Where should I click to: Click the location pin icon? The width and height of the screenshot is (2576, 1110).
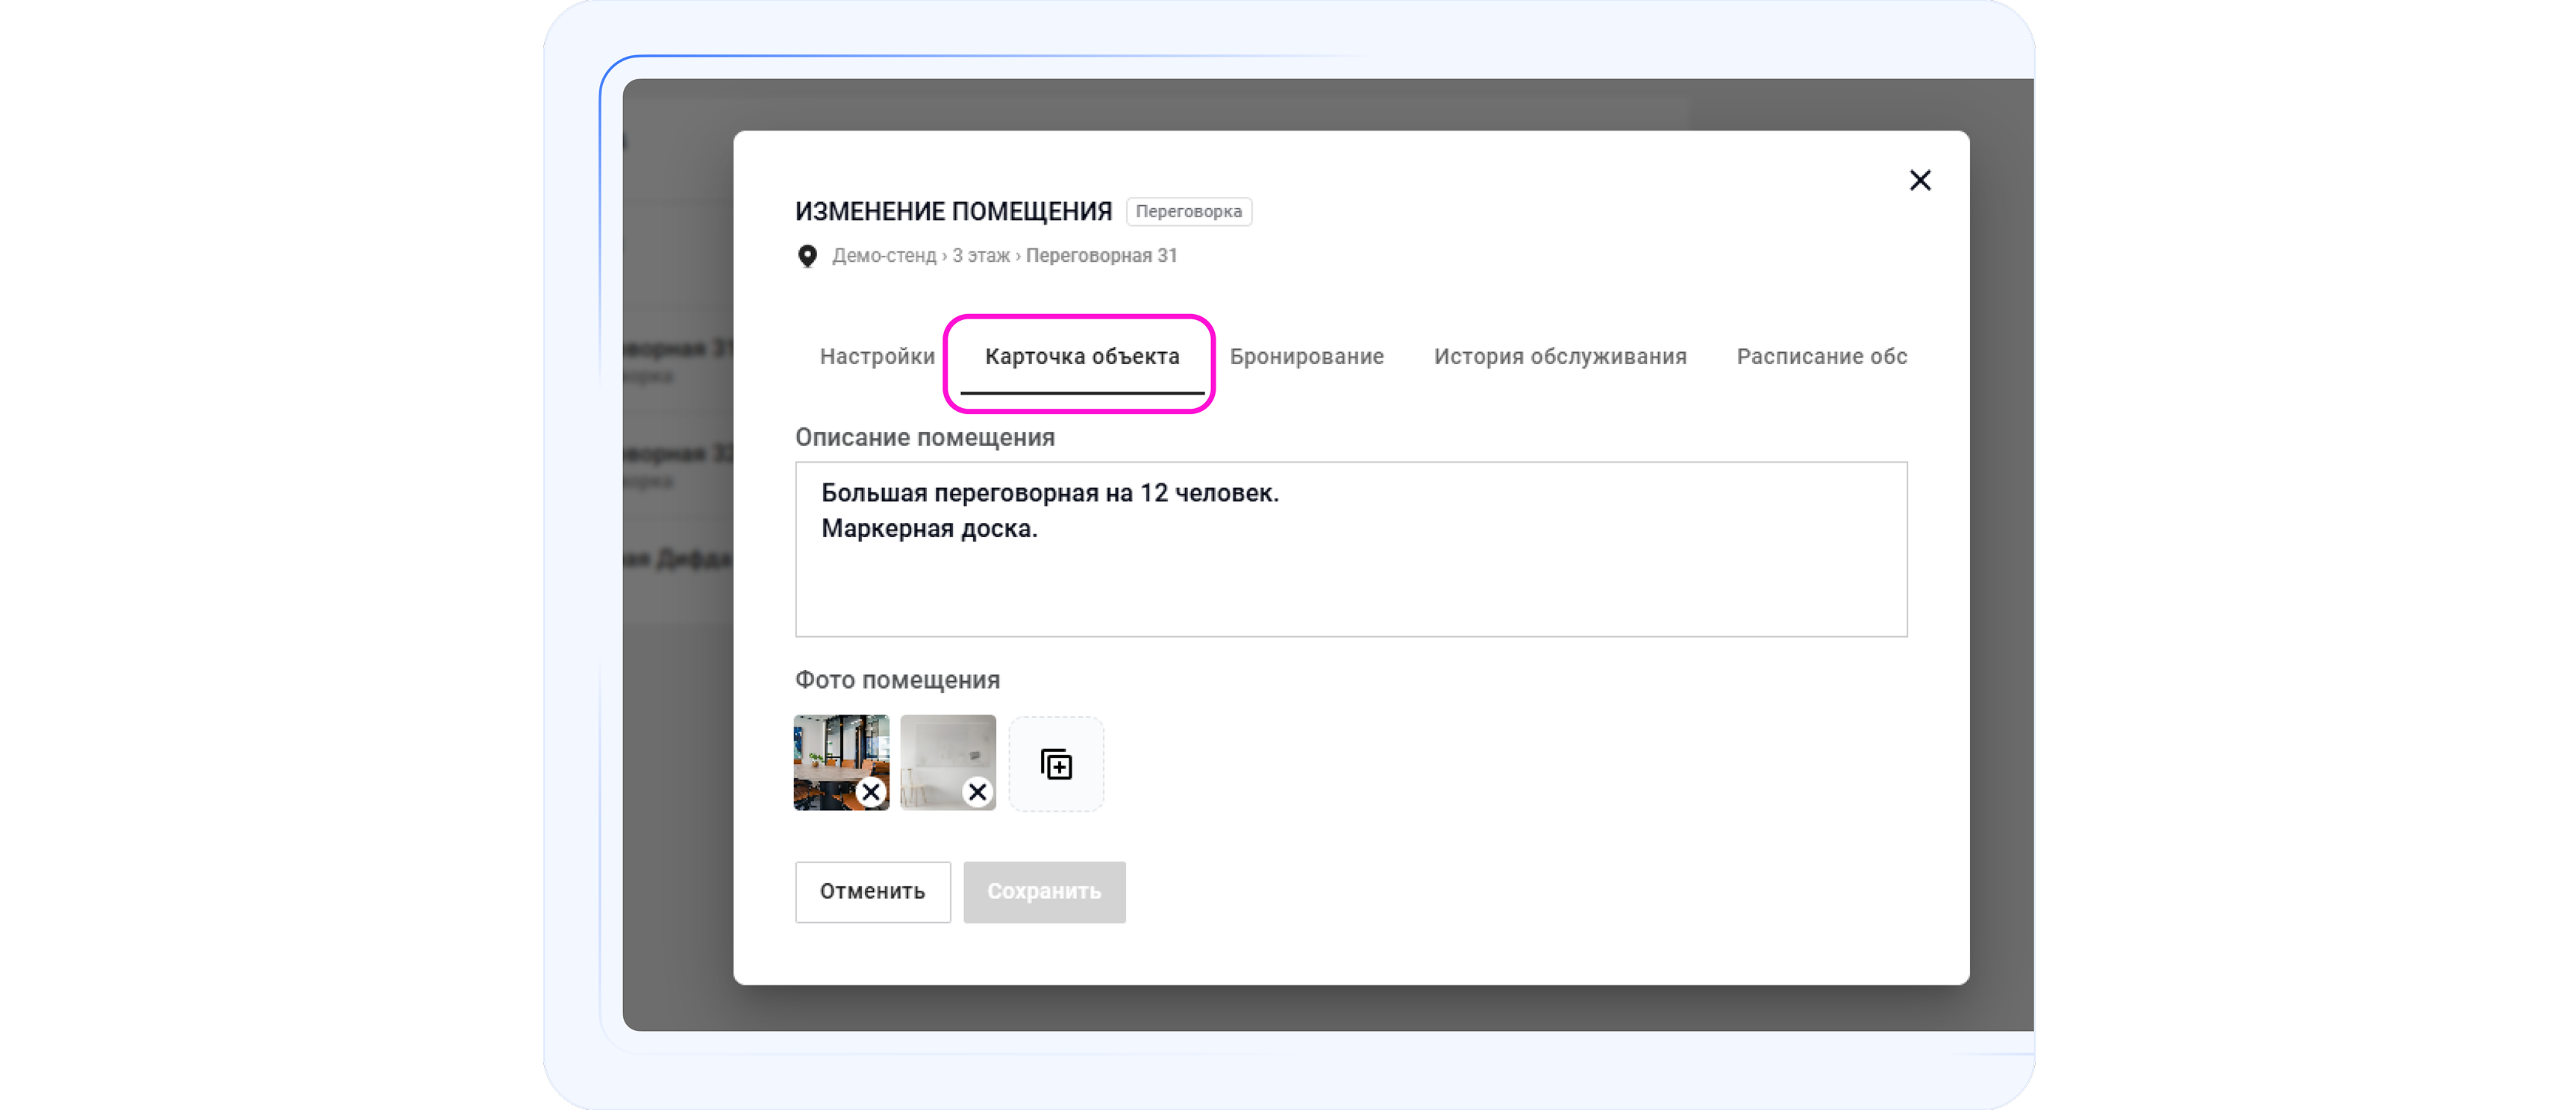(x=807, y=256)
